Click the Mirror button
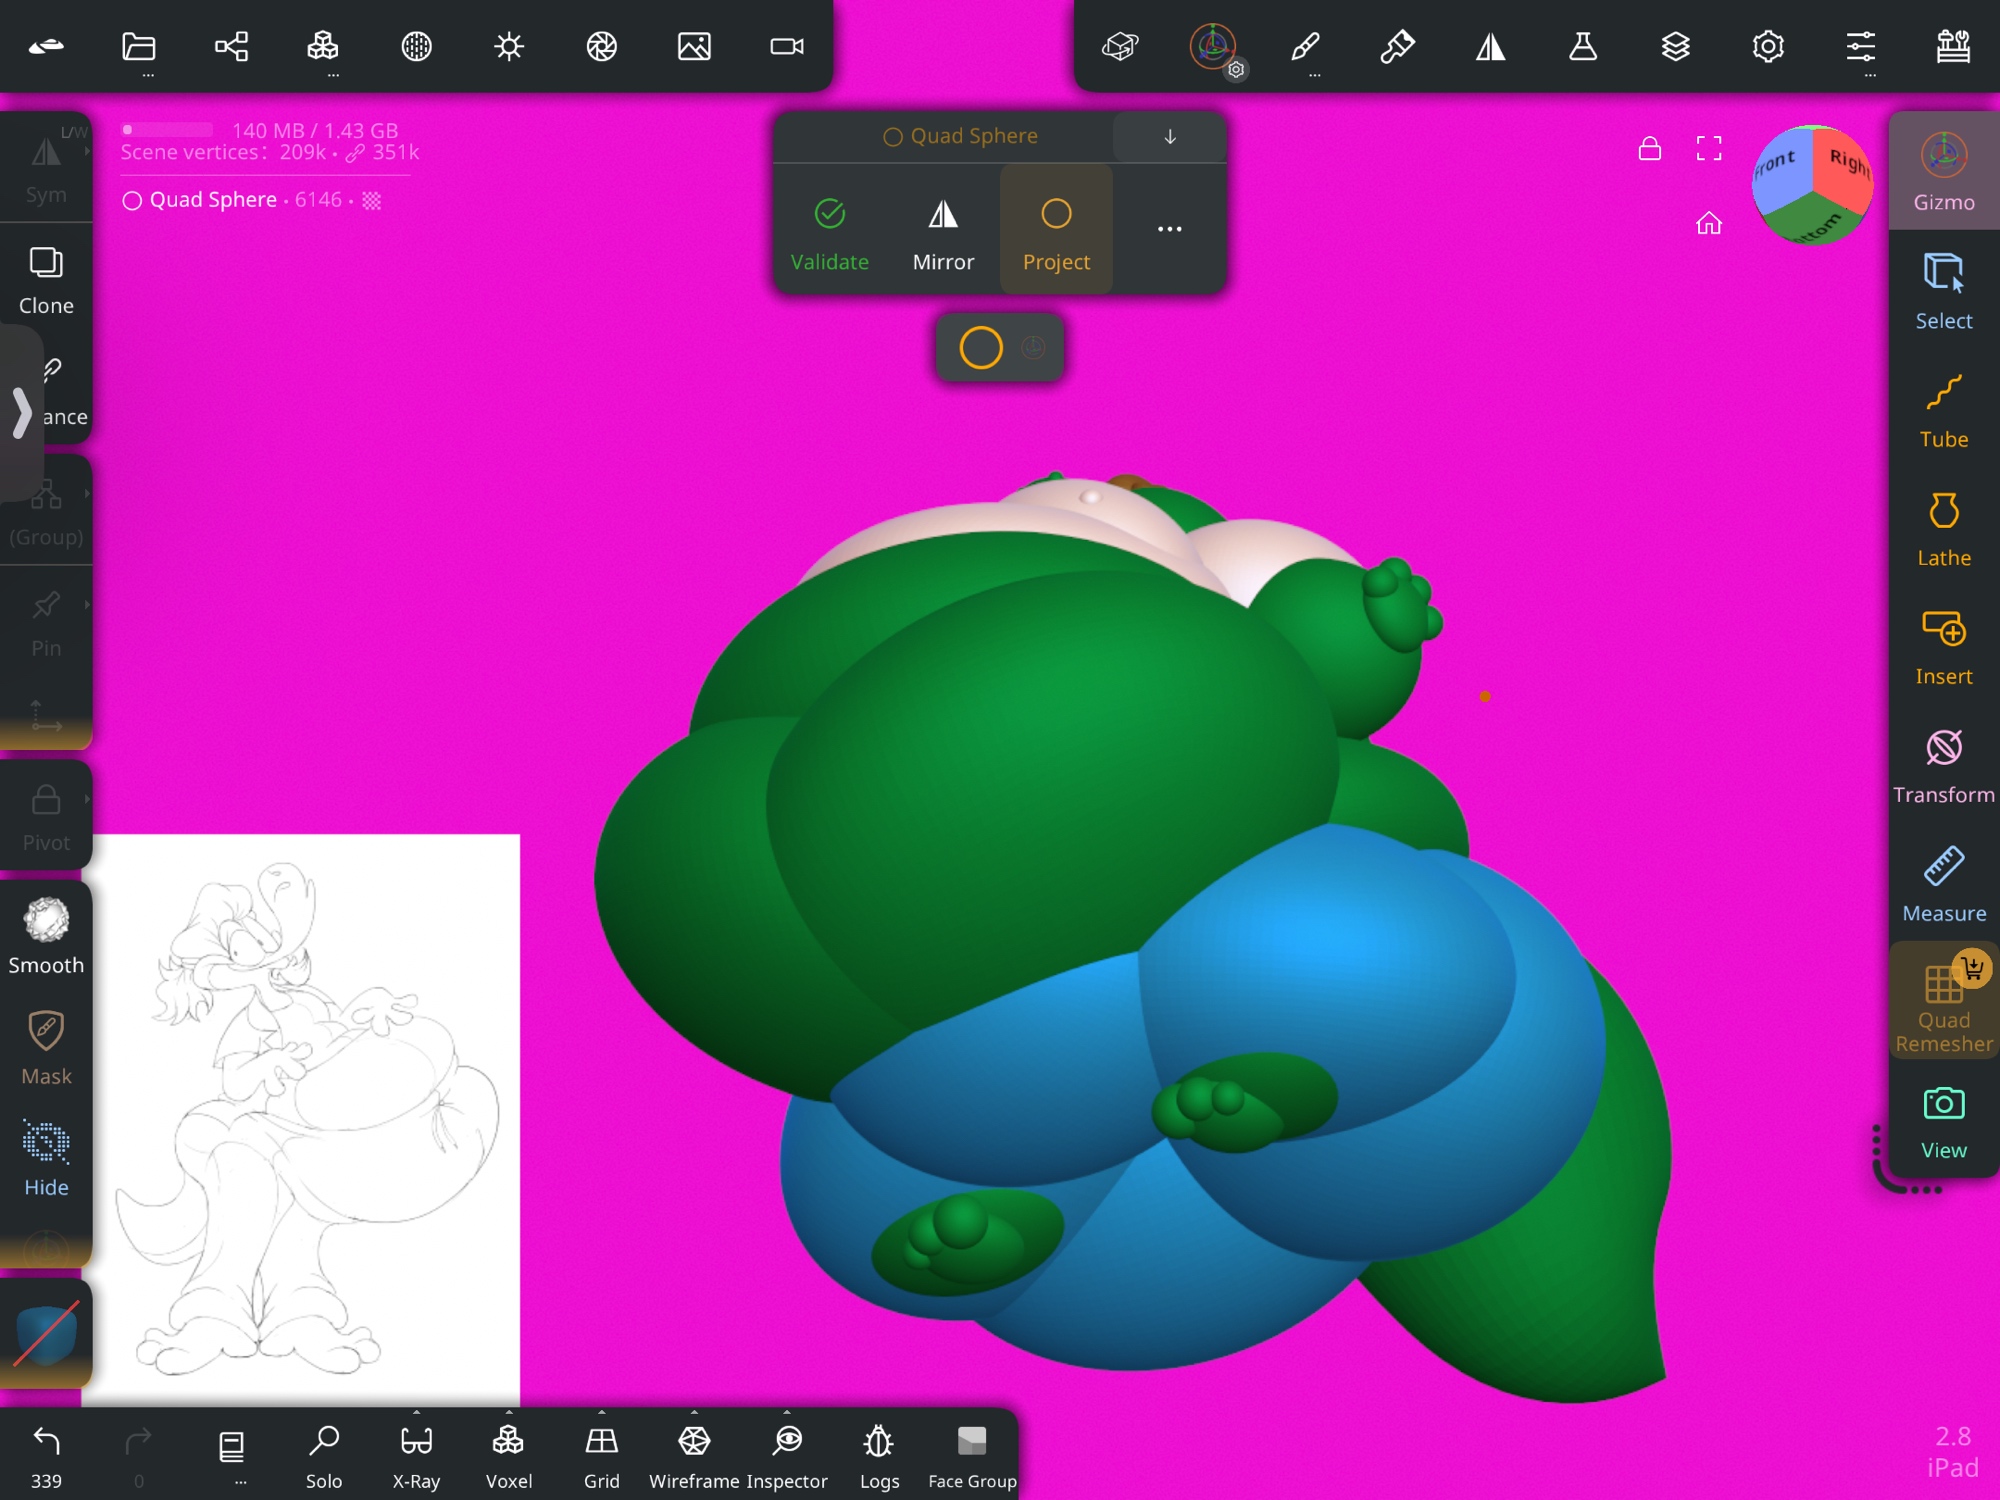 [942, 234]
